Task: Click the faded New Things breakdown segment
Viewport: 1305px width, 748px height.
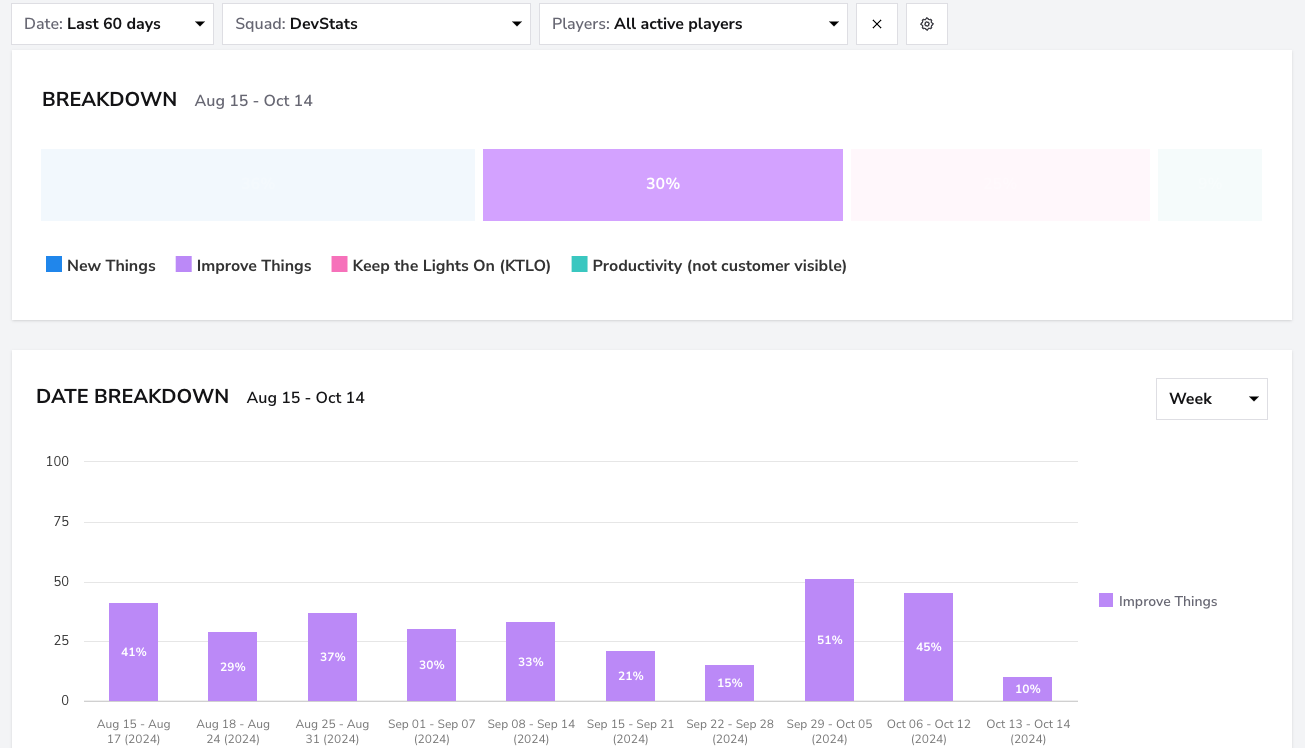Action: point(258,185)
